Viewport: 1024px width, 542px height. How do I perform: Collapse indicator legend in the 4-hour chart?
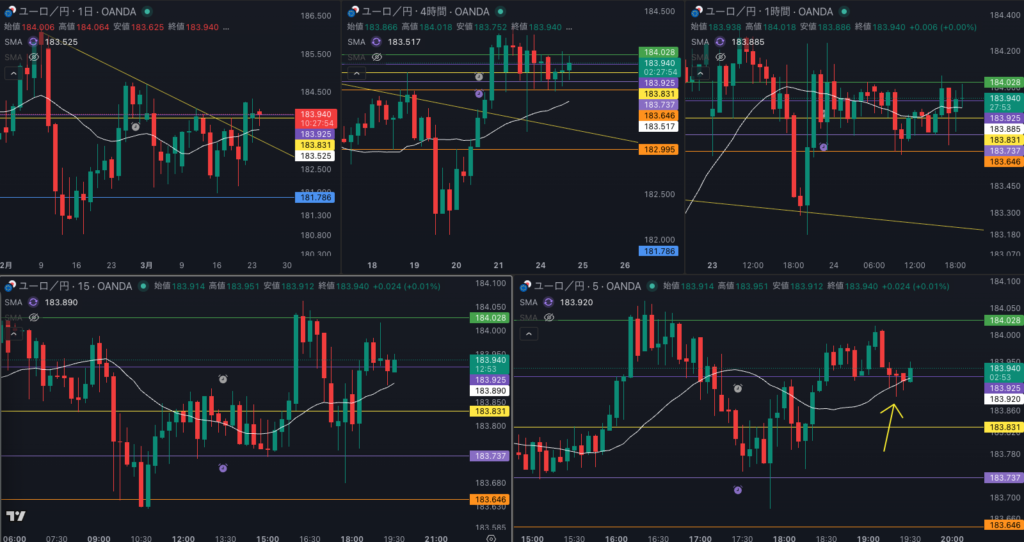355,73
